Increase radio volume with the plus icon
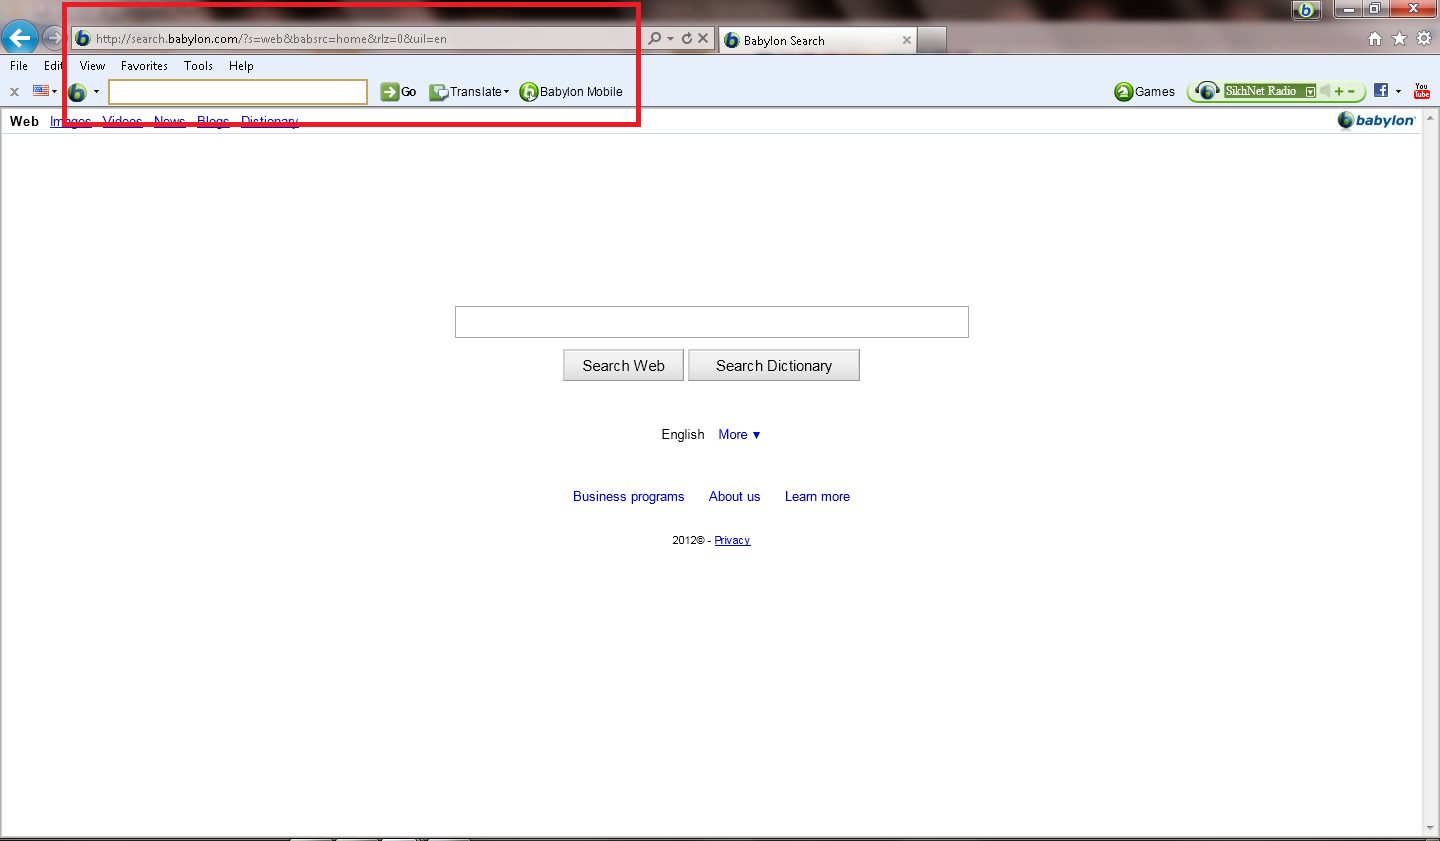Image resolution: width=1440 pixels, height=841 pixels. click(x=1339, y=91)
